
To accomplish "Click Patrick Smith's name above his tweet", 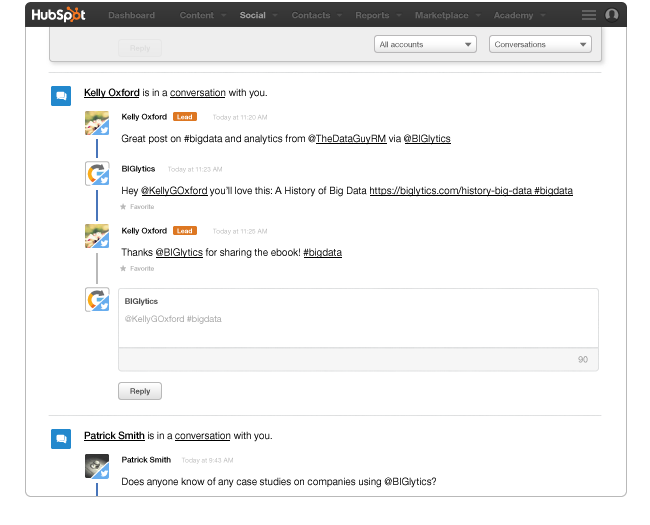I will [x=146, y=459].
